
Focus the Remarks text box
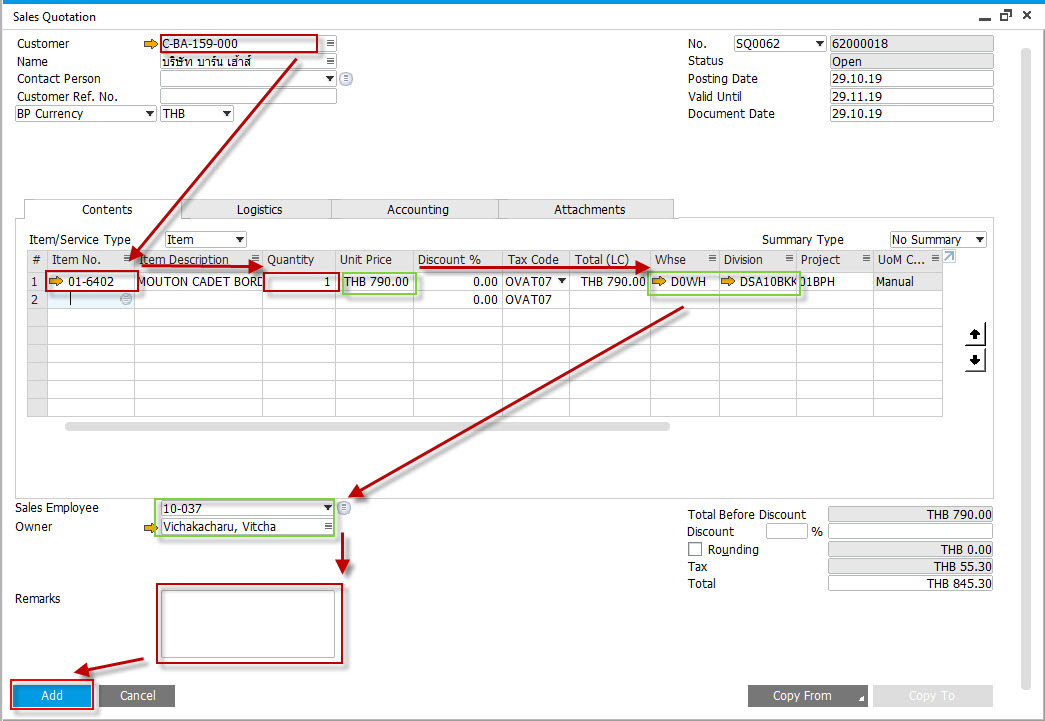[x=248, y=624]
